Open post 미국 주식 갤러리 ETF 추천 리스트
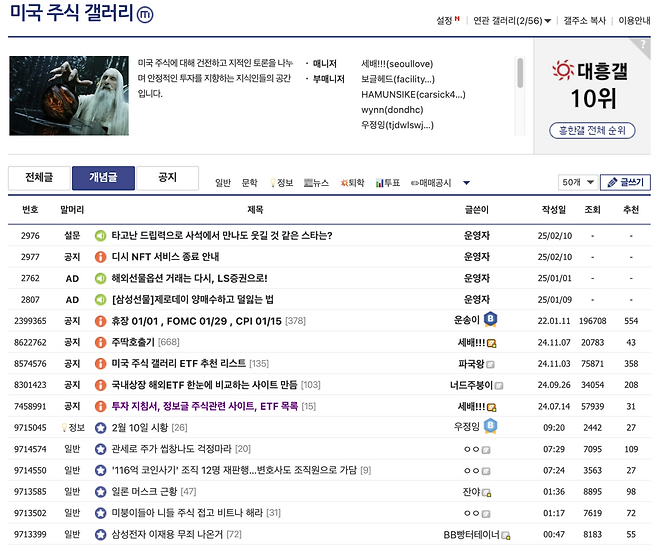This screenshot has height=545, width=658. click(179, 363)
